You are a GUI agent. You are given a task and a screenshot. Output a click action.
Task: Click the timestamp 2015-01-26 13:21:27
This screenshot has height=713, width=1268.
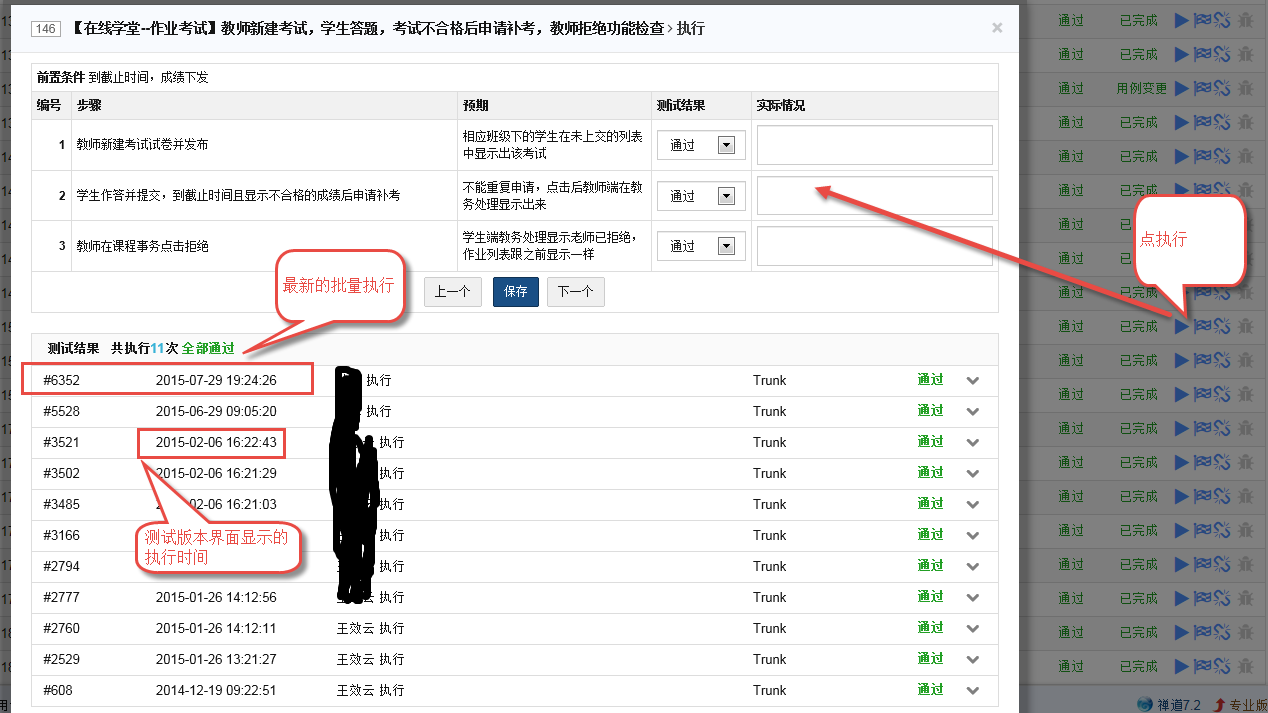(216, 659)
